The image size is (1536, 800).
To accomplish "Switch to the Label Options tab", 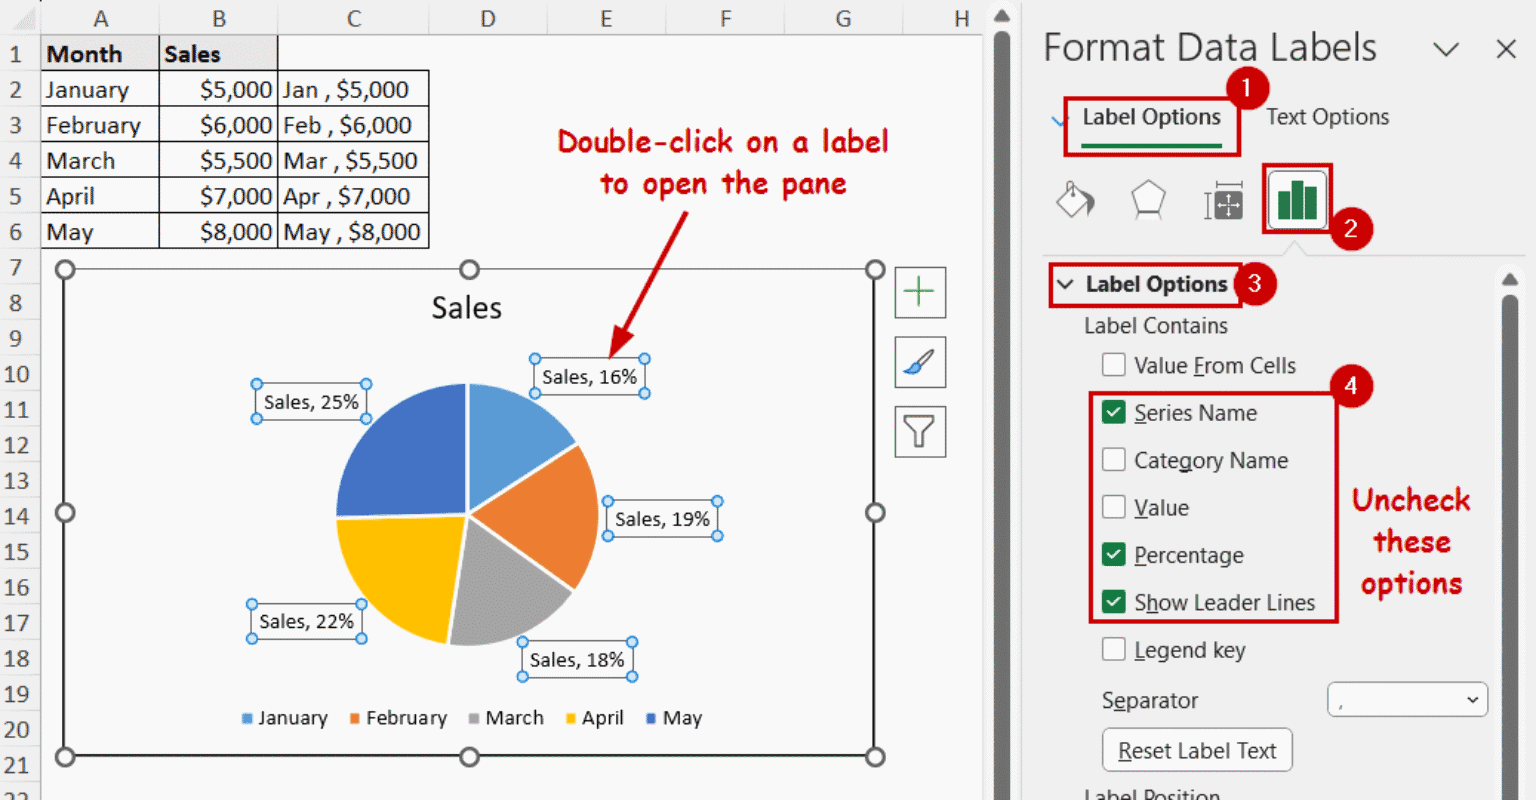I will click(x=1151, y=117).
